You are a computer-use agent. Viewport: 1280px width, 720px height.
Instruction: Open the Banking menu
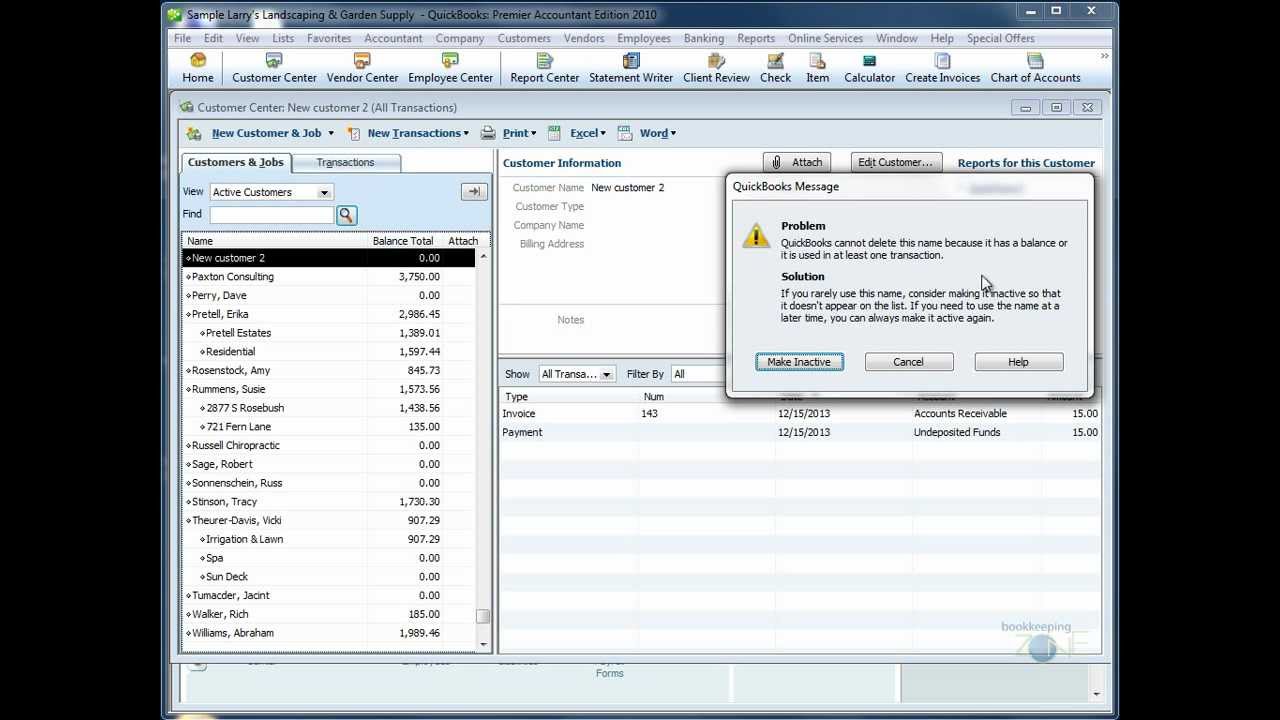pyautogui.click(x=704, y=38)
